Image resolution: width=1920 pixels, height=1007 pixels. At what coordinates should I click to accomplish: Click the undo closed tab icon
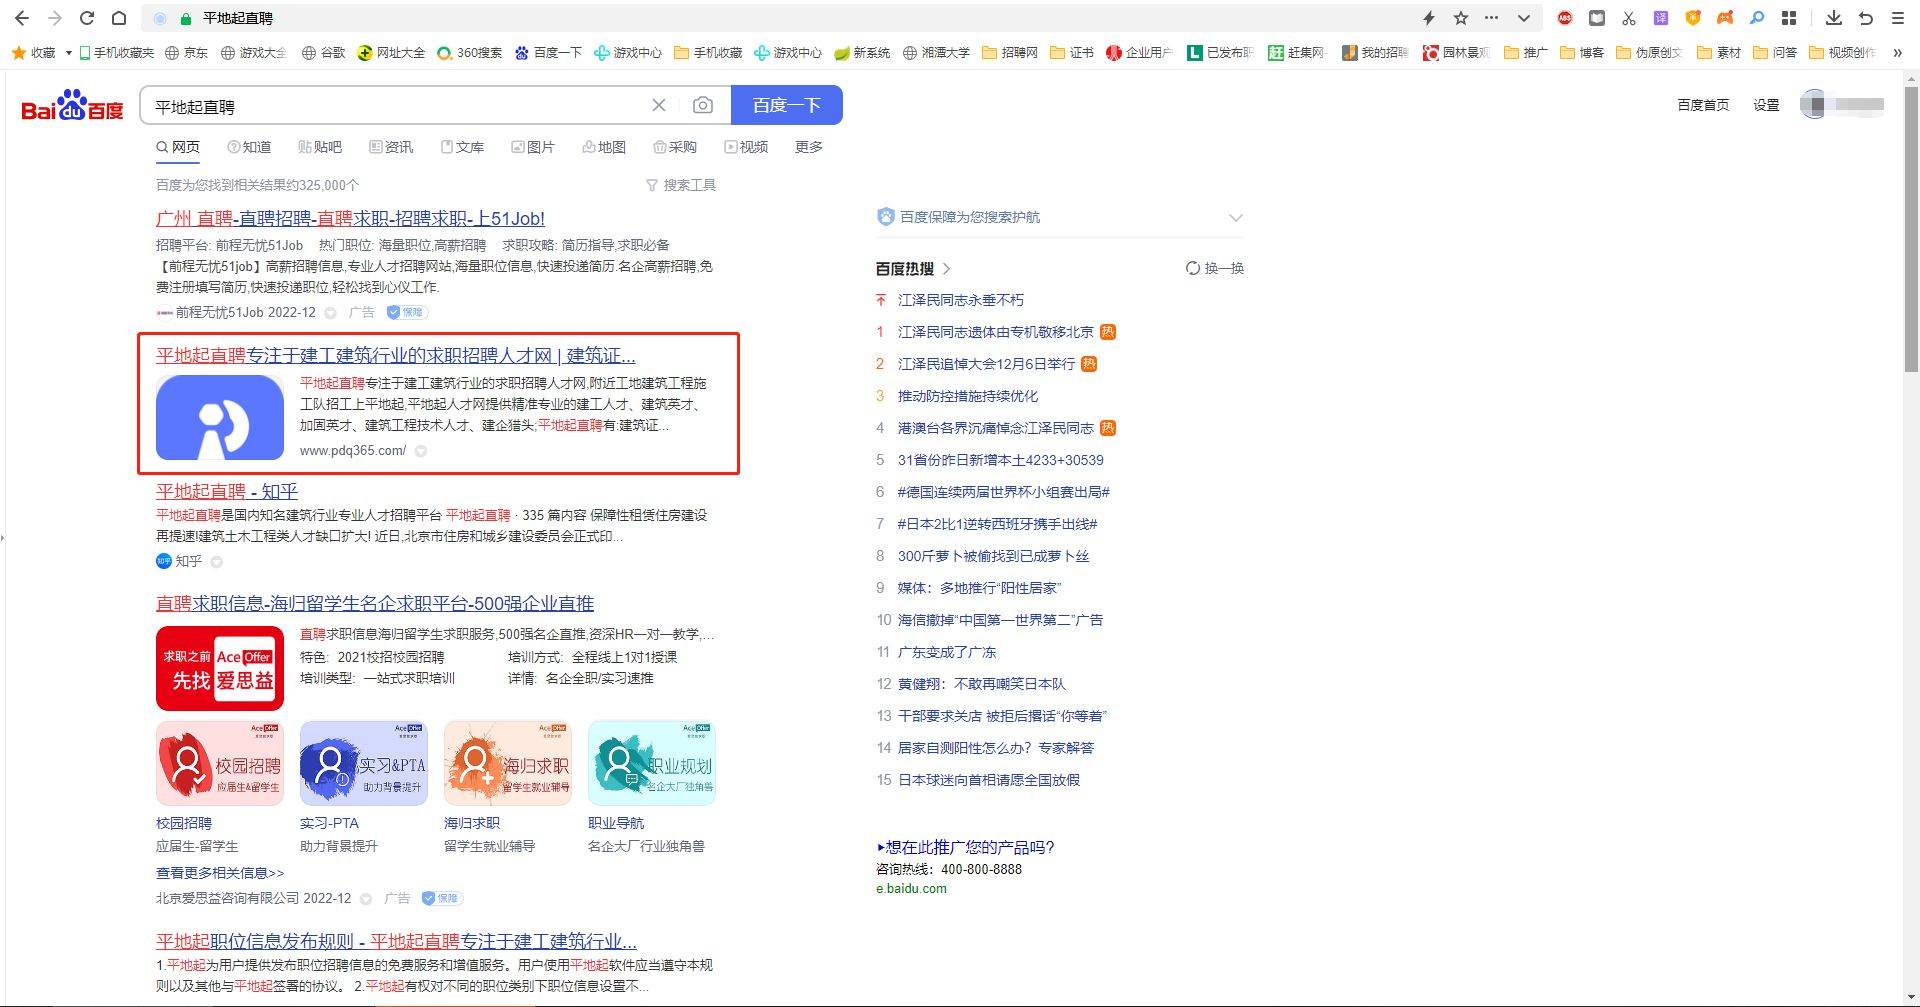coord(1866,18)
